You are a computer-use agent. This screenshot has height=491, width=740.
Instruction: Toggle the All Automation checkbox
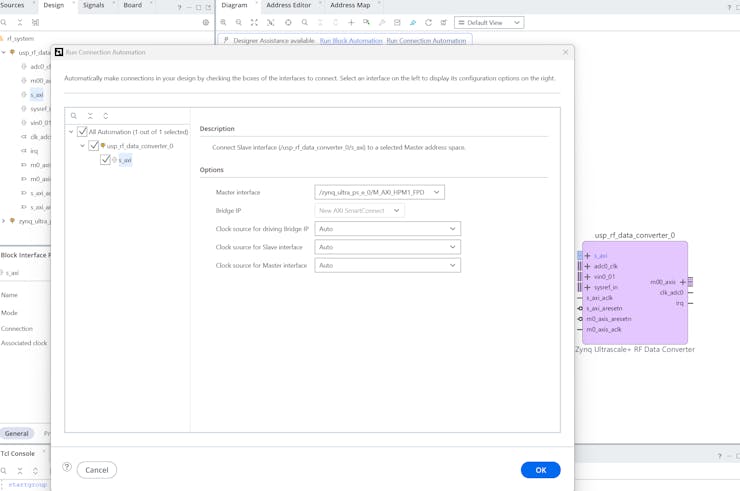(x=83, y=132)
